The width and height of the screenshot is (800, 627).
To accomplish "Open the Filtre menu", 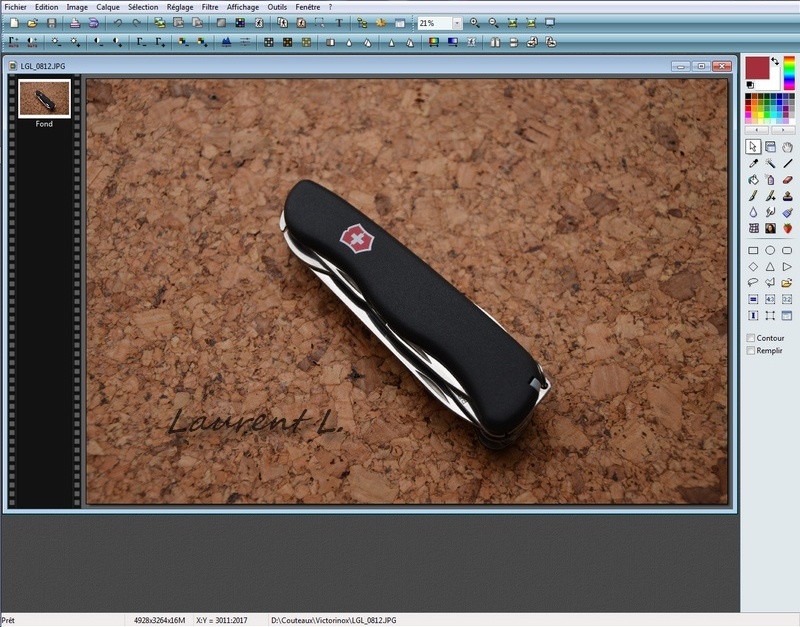I will (210, 7).
